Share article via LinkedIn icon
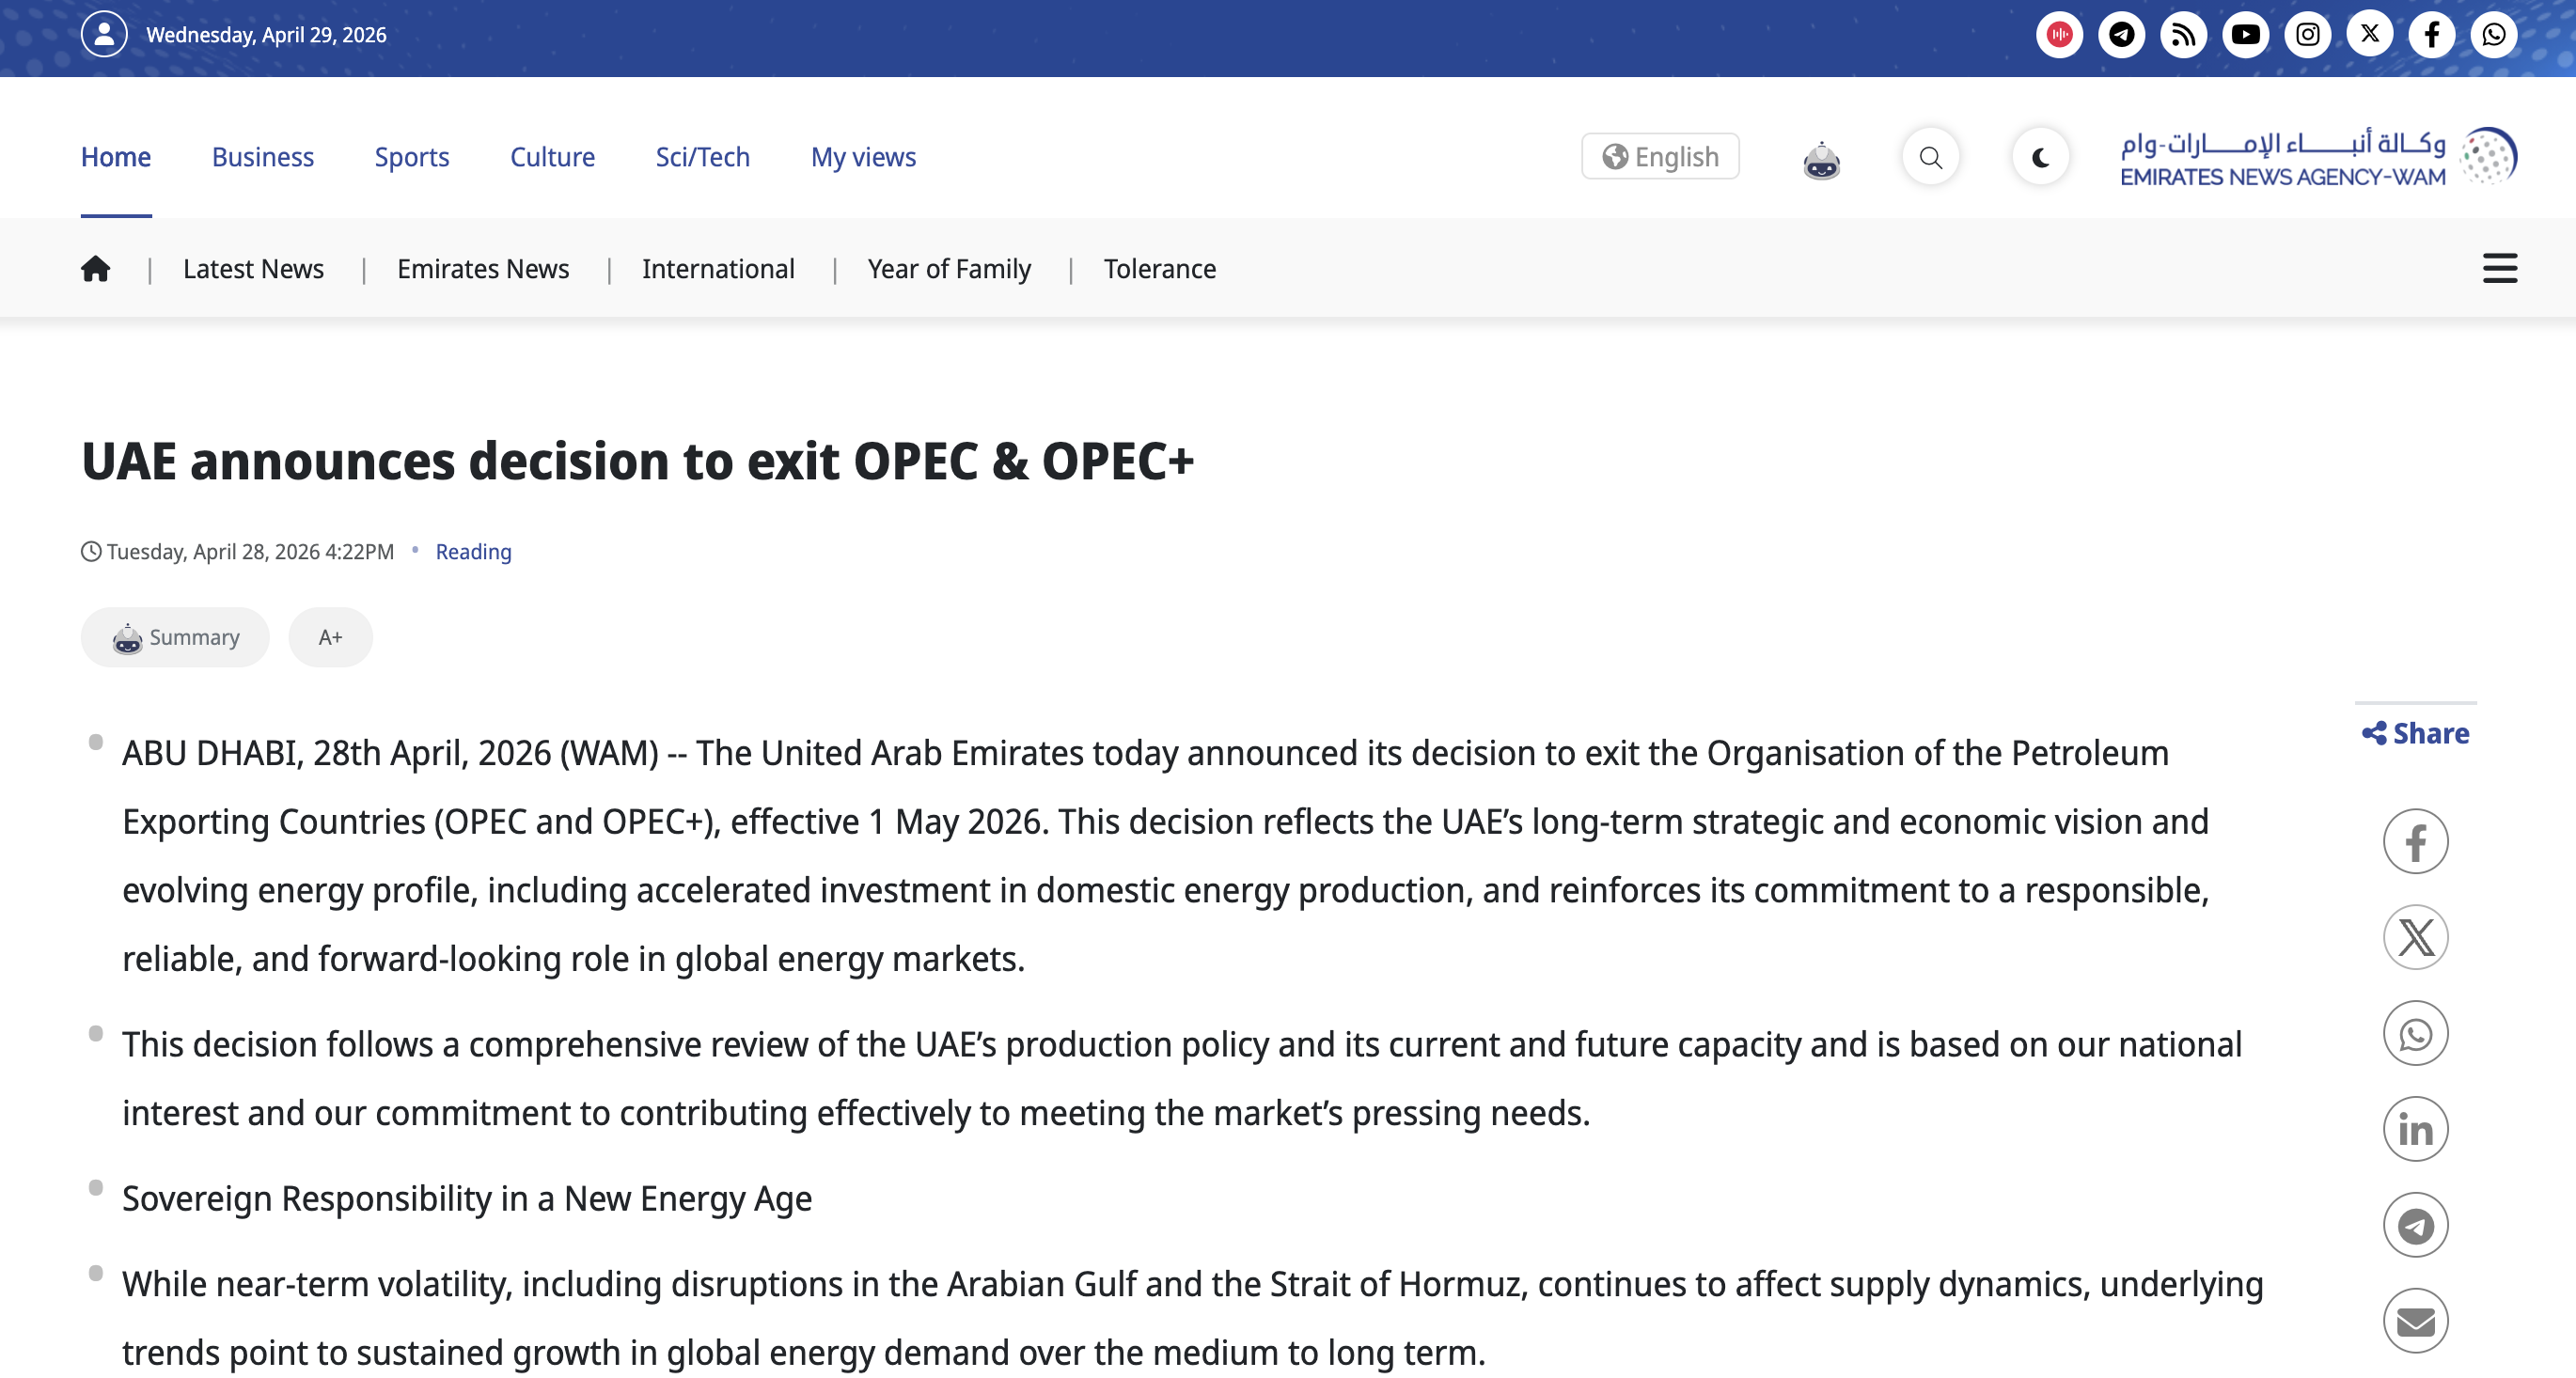 tap(2415, 1129)
